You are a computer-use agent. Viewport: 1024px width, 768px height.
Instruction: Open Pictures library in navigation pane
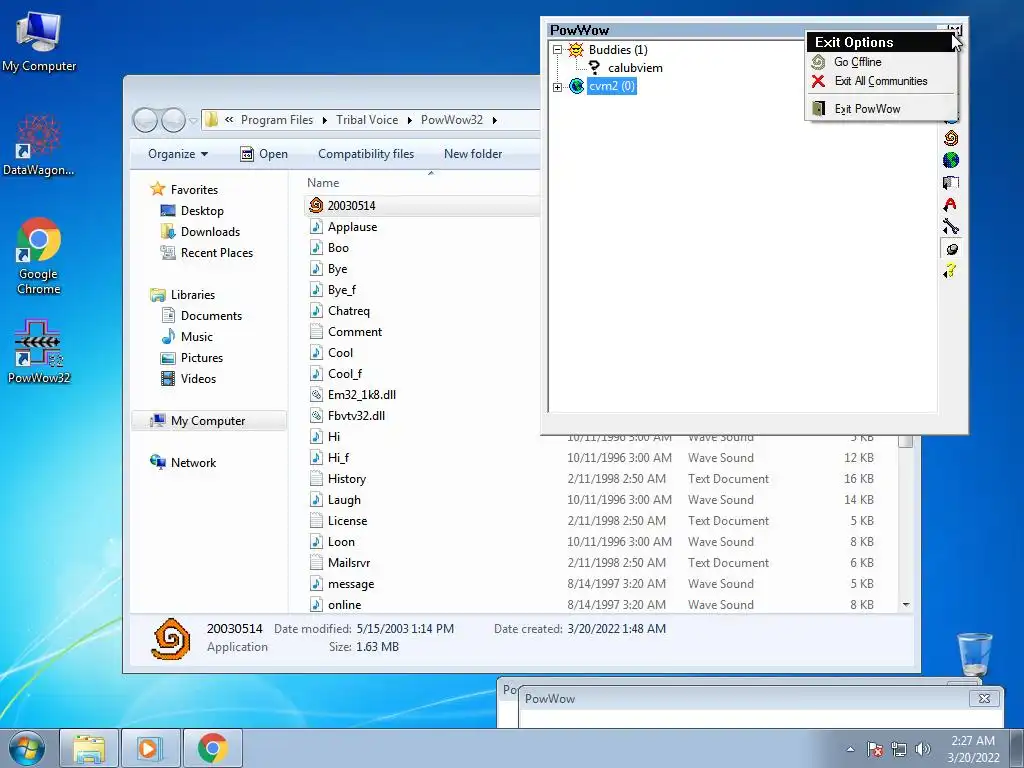(201, 357)
